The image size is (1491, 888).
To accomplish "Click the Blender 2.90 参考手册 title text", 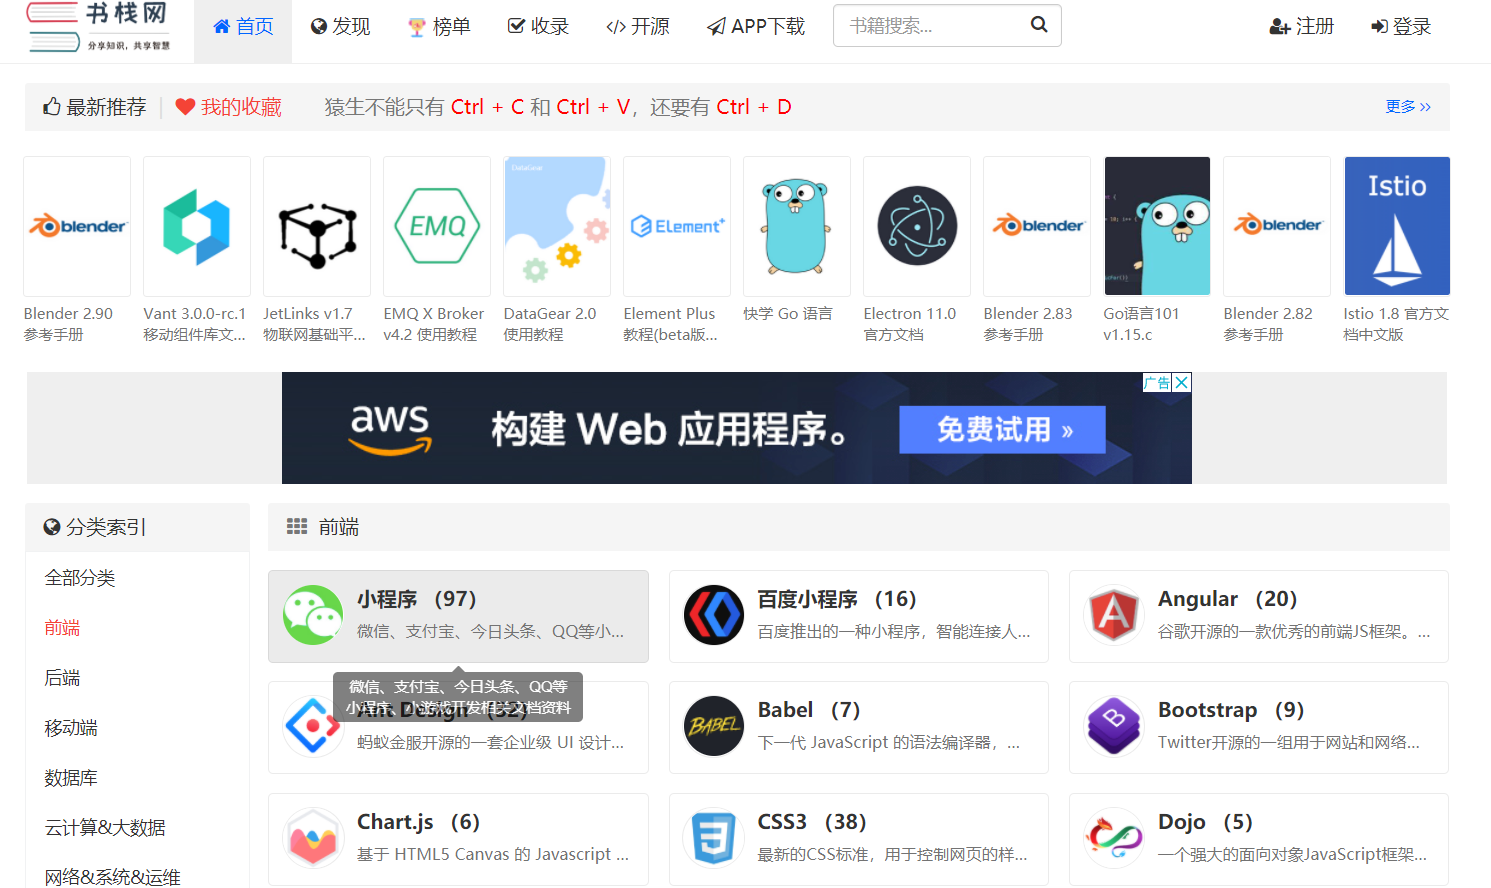I will tap(68, 324).
